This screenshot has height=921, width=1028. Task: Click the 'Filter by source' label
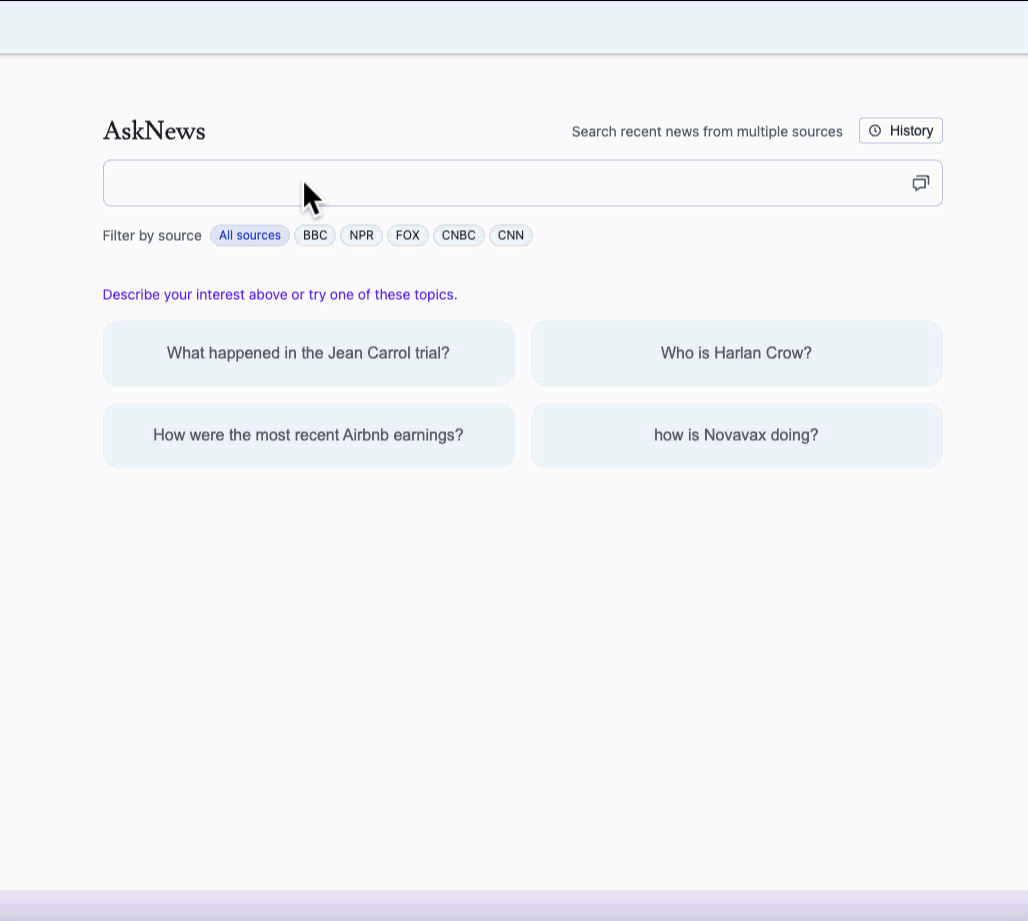152,236
